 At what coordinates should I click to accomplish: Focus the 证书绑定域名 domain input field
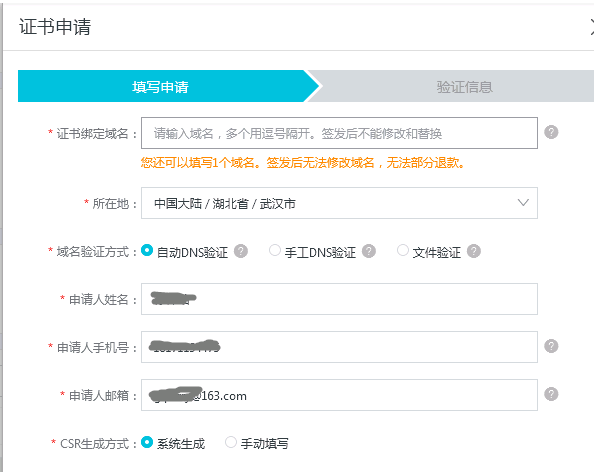coord(339,133)
